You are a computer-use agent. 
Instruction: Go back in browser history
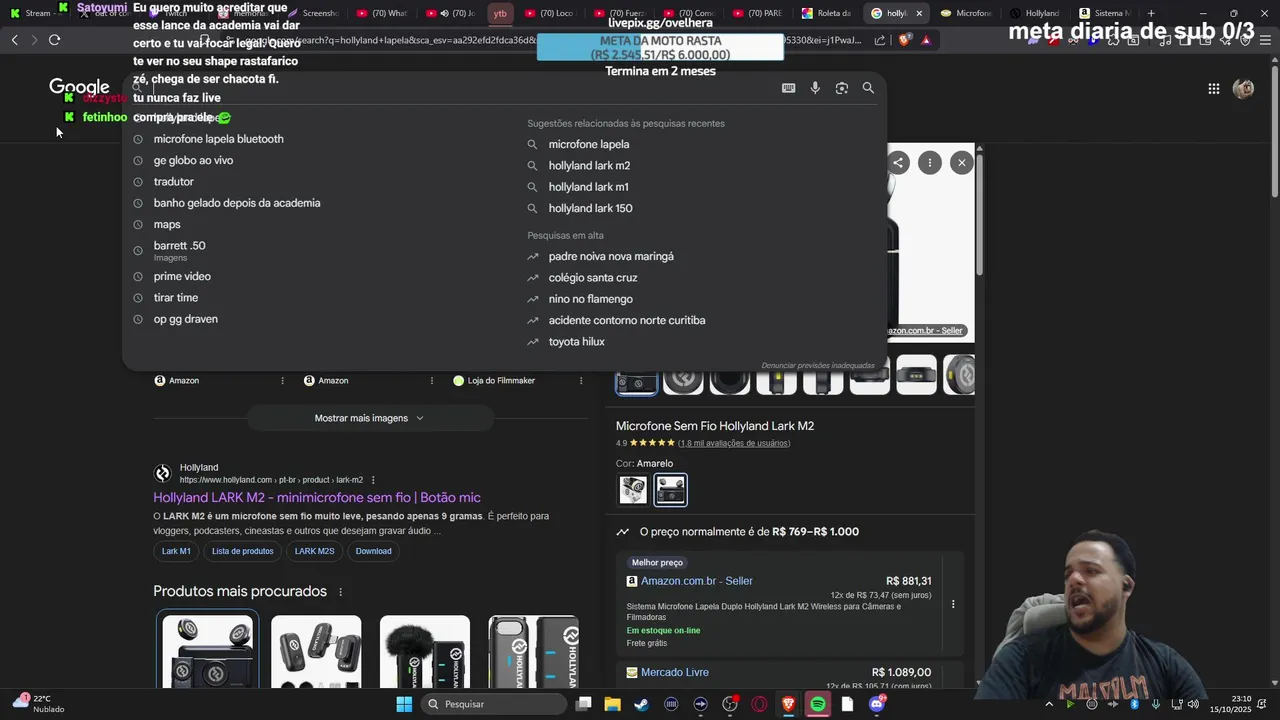tap(15, 40)
